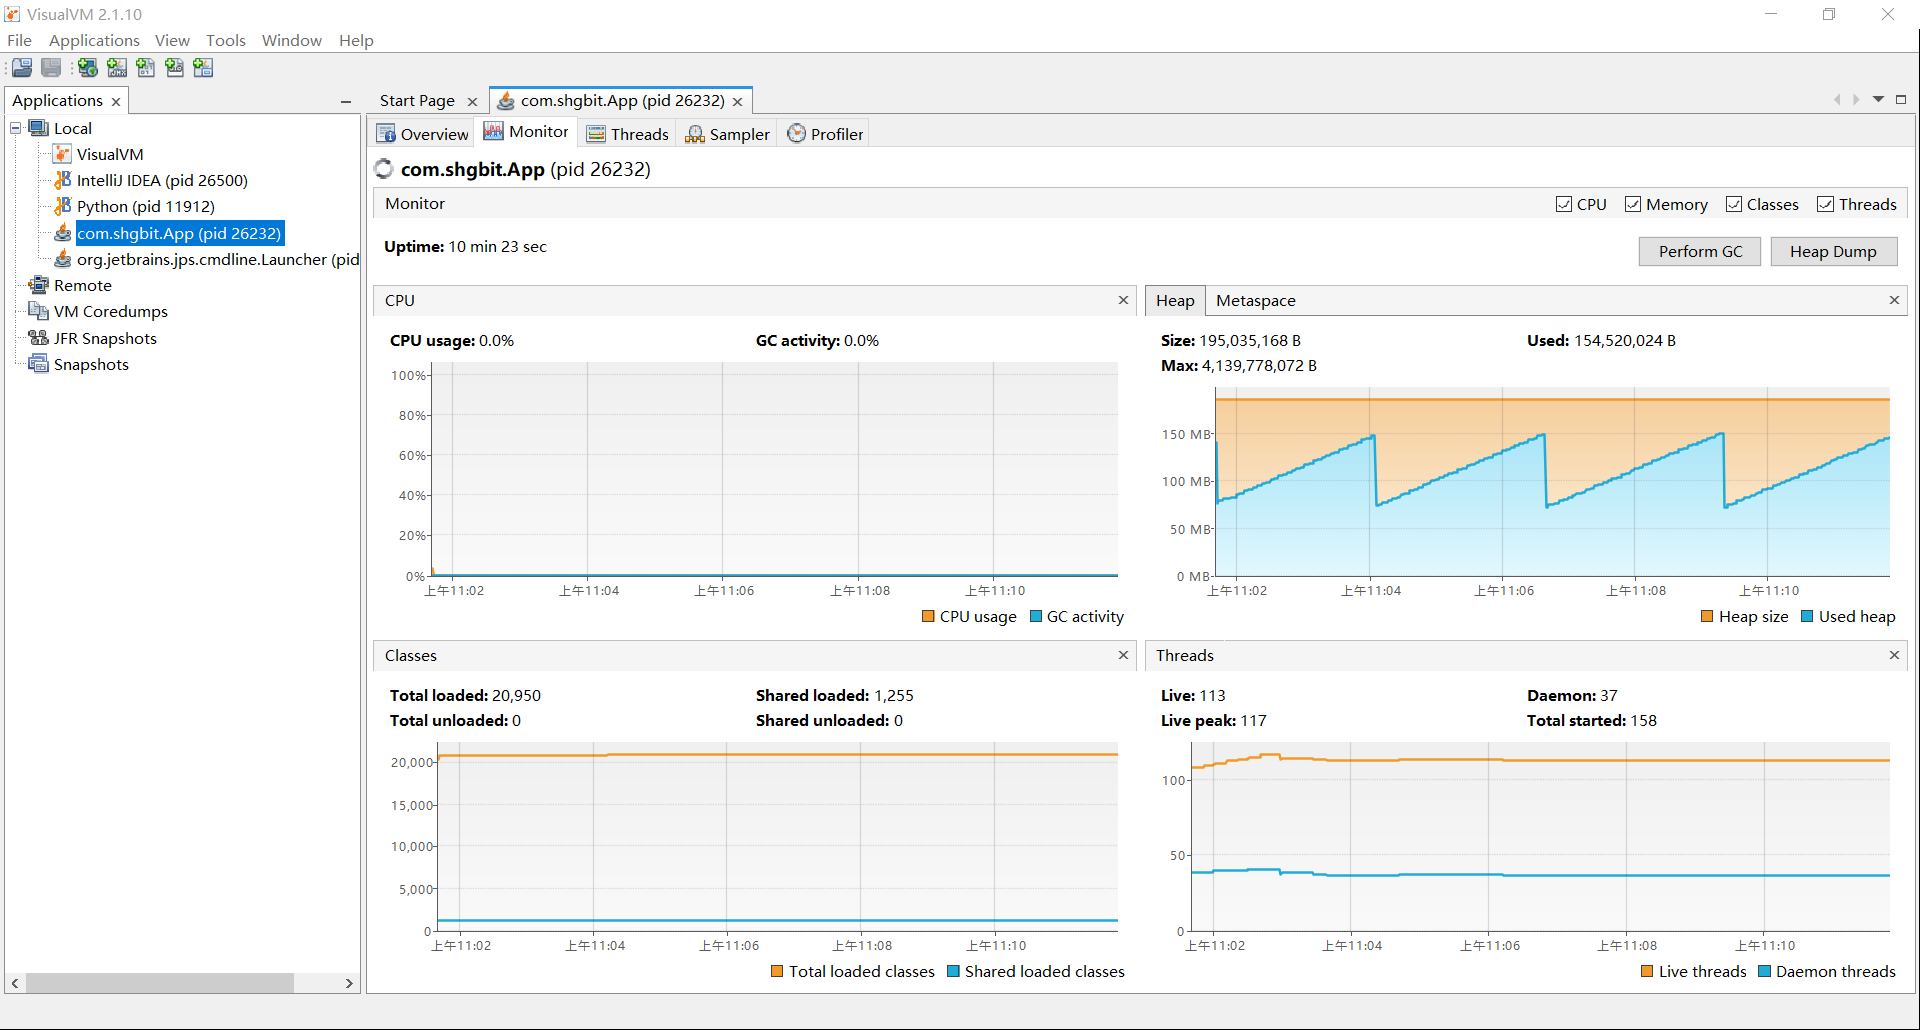The image size is (1920, 1030).
Task: Click the Daemon threads legend swatch
Action: (1764, 971)
